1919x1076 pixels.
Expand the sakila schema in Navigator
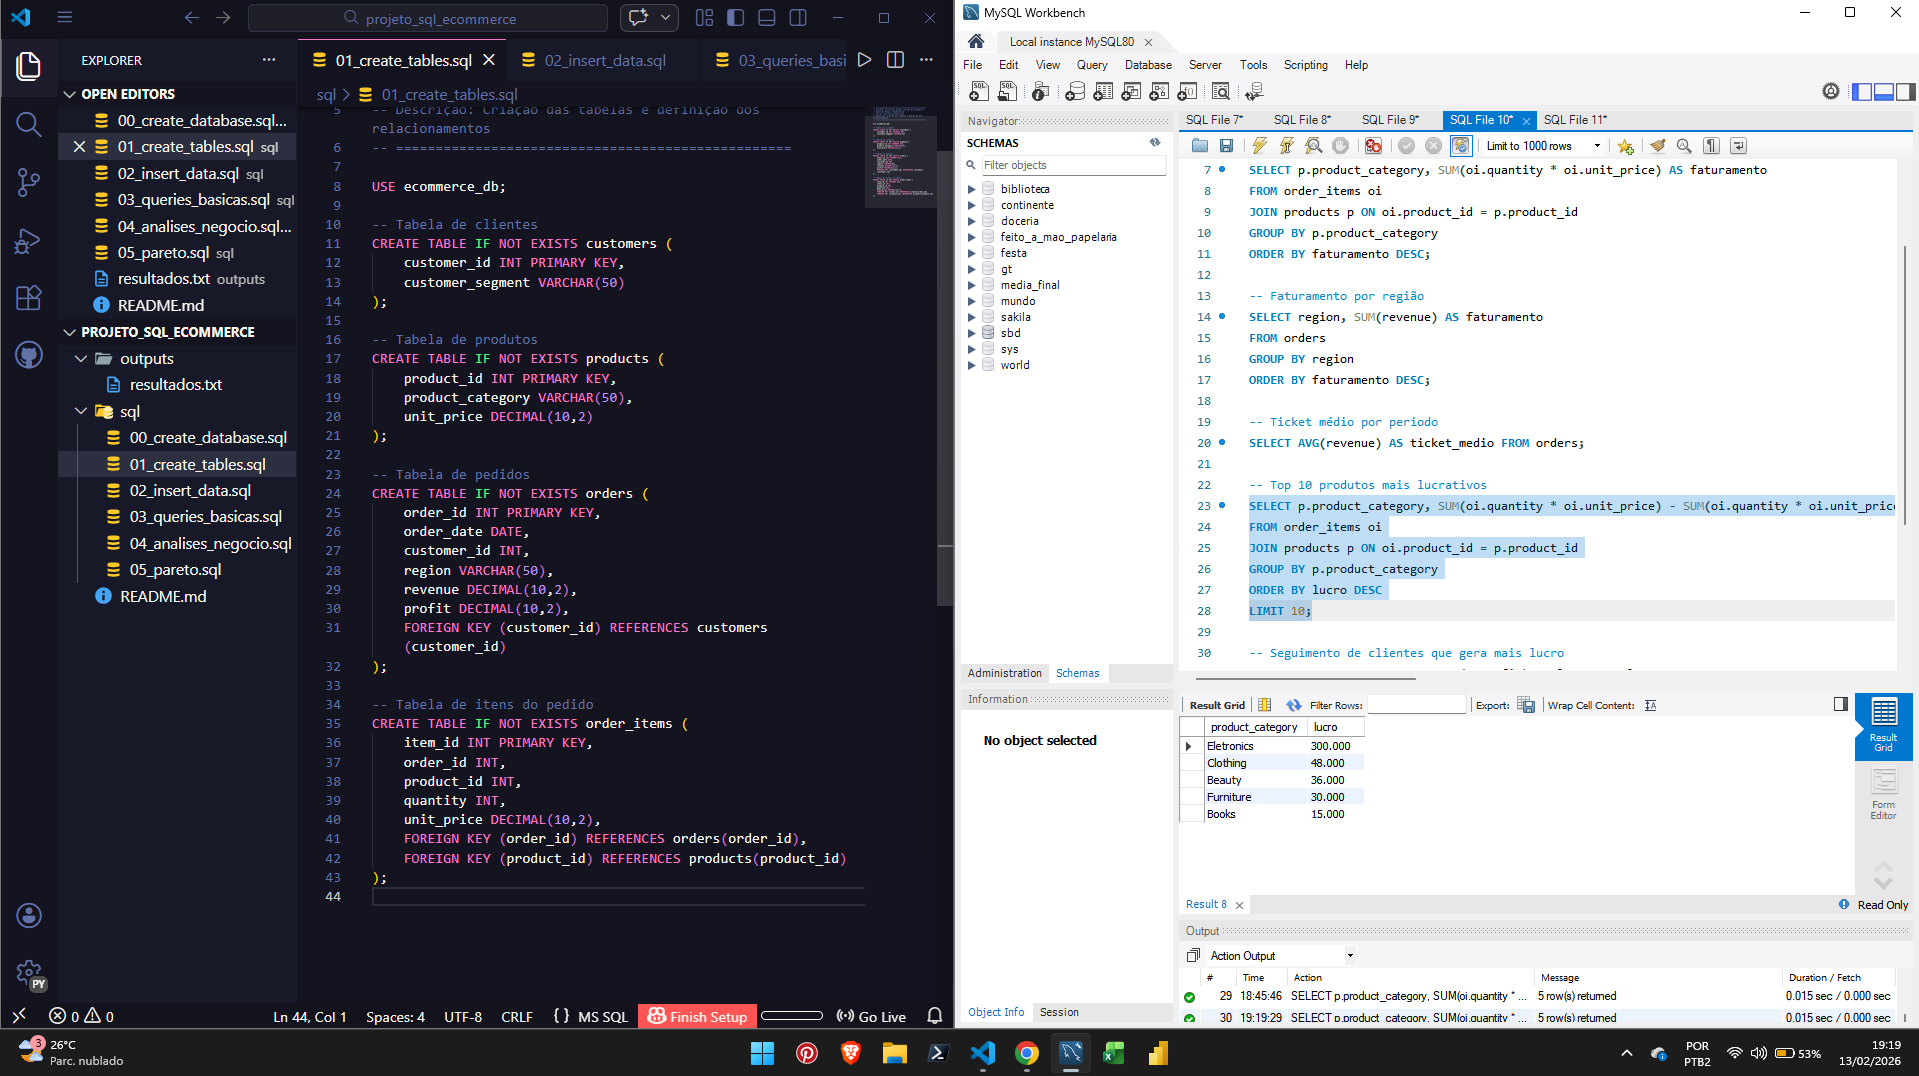coord(973,317)
